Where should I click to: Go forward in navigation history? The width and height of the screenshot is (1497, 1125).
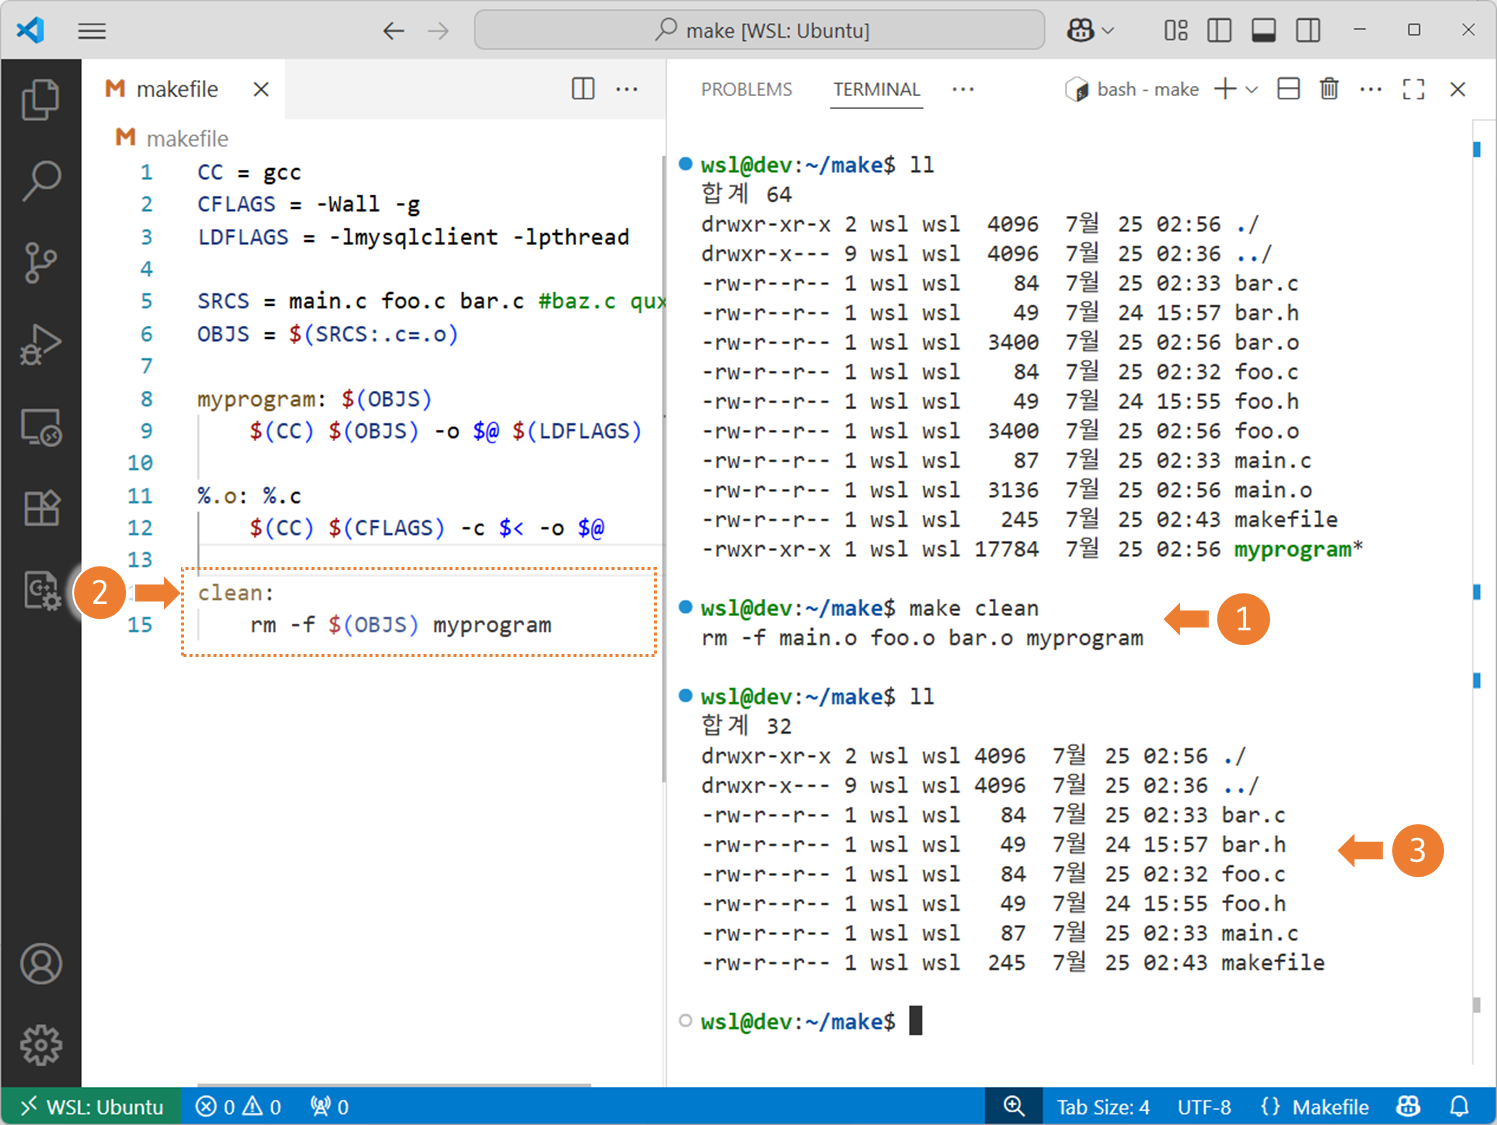pos(438,31)
